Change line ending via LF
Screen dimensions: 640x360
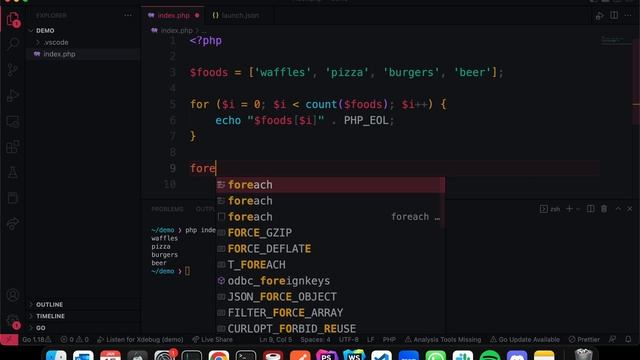click(x=370, y=340)
